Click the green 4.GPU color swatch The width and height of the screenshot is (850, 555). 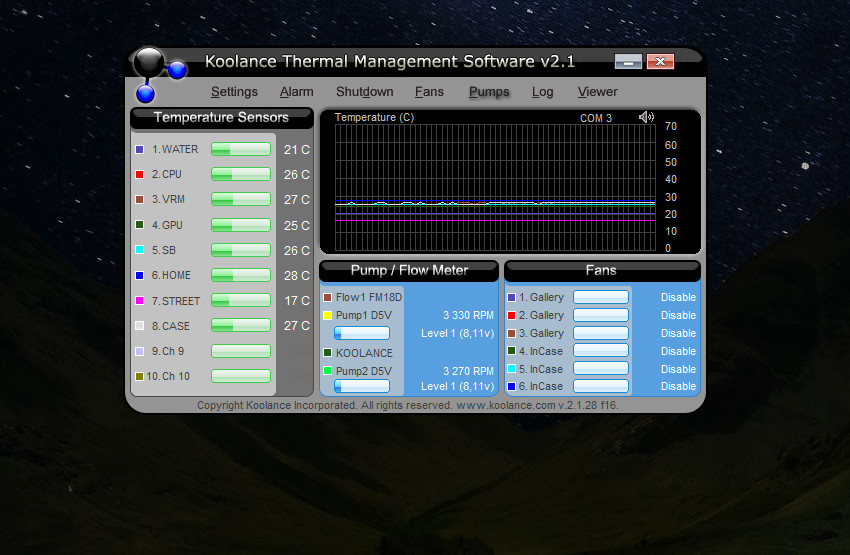click(x=139, y=224)
